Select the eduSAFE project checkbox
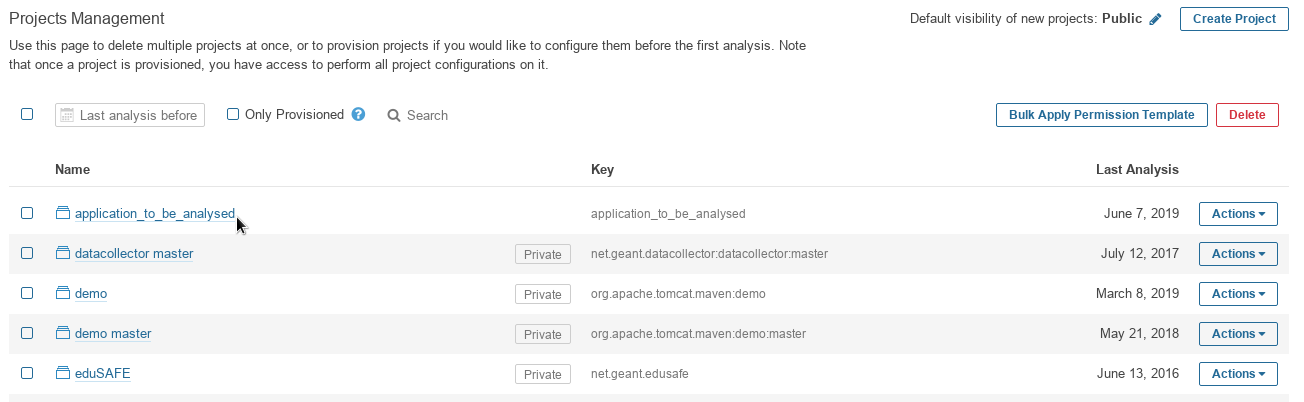Viewport: 1304px width, 402px height. (27, 373)
